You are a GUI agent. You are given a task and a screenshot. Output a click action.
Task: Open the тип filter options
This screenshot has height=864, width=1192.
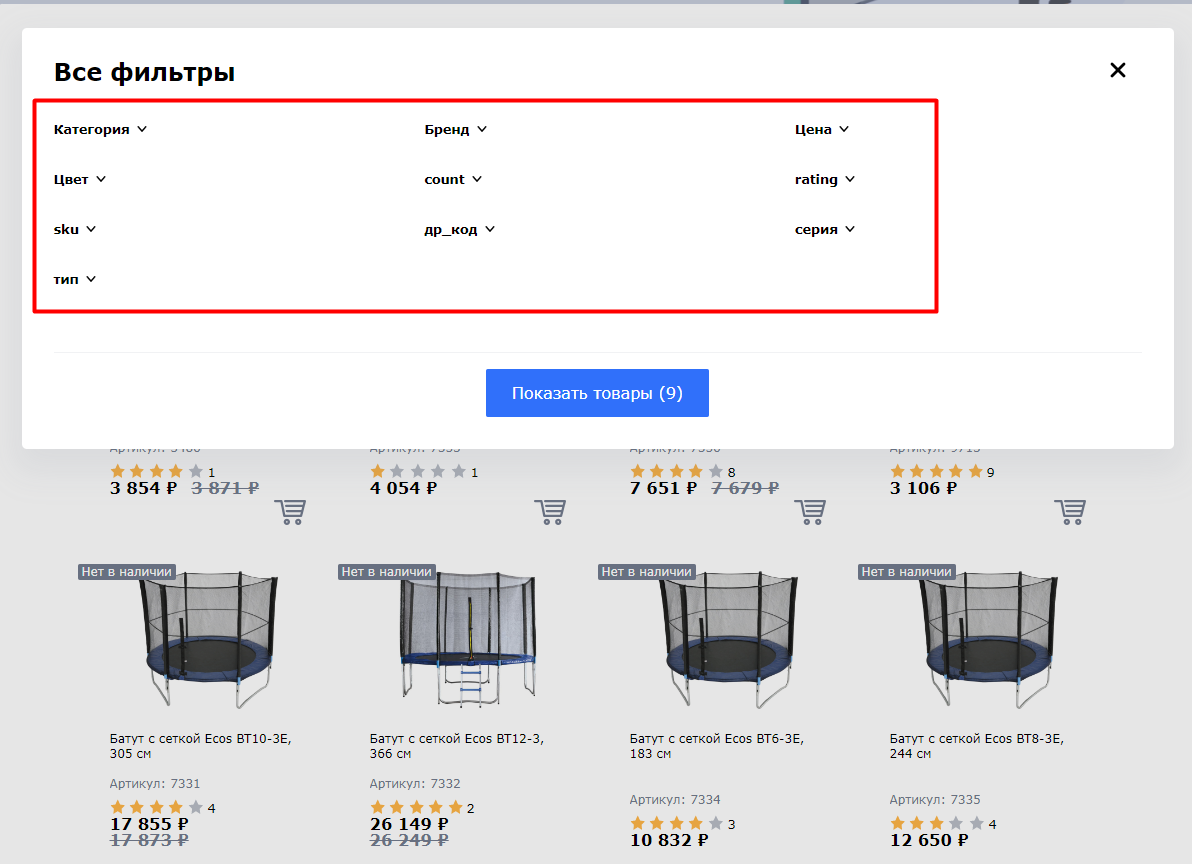point(75,279)
